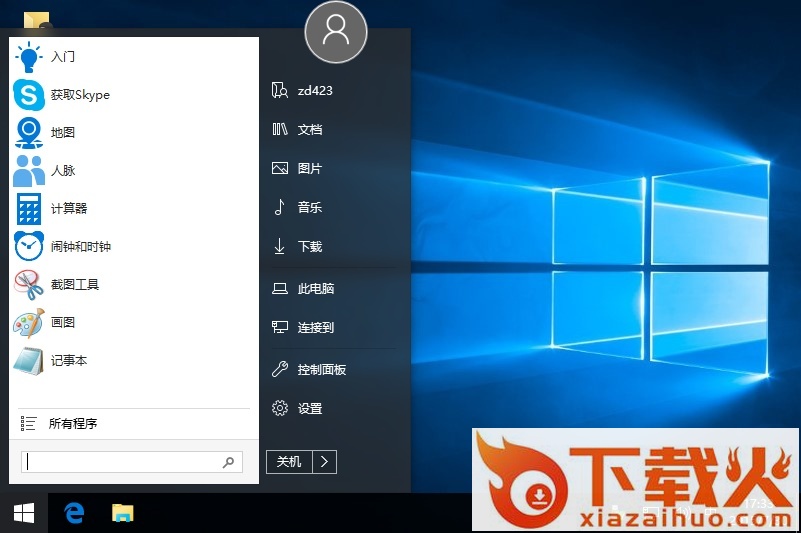Viewport: 801px width, 533px height.
Task: Click the 图片 pictures icon
Action: (x=279, y=168)
